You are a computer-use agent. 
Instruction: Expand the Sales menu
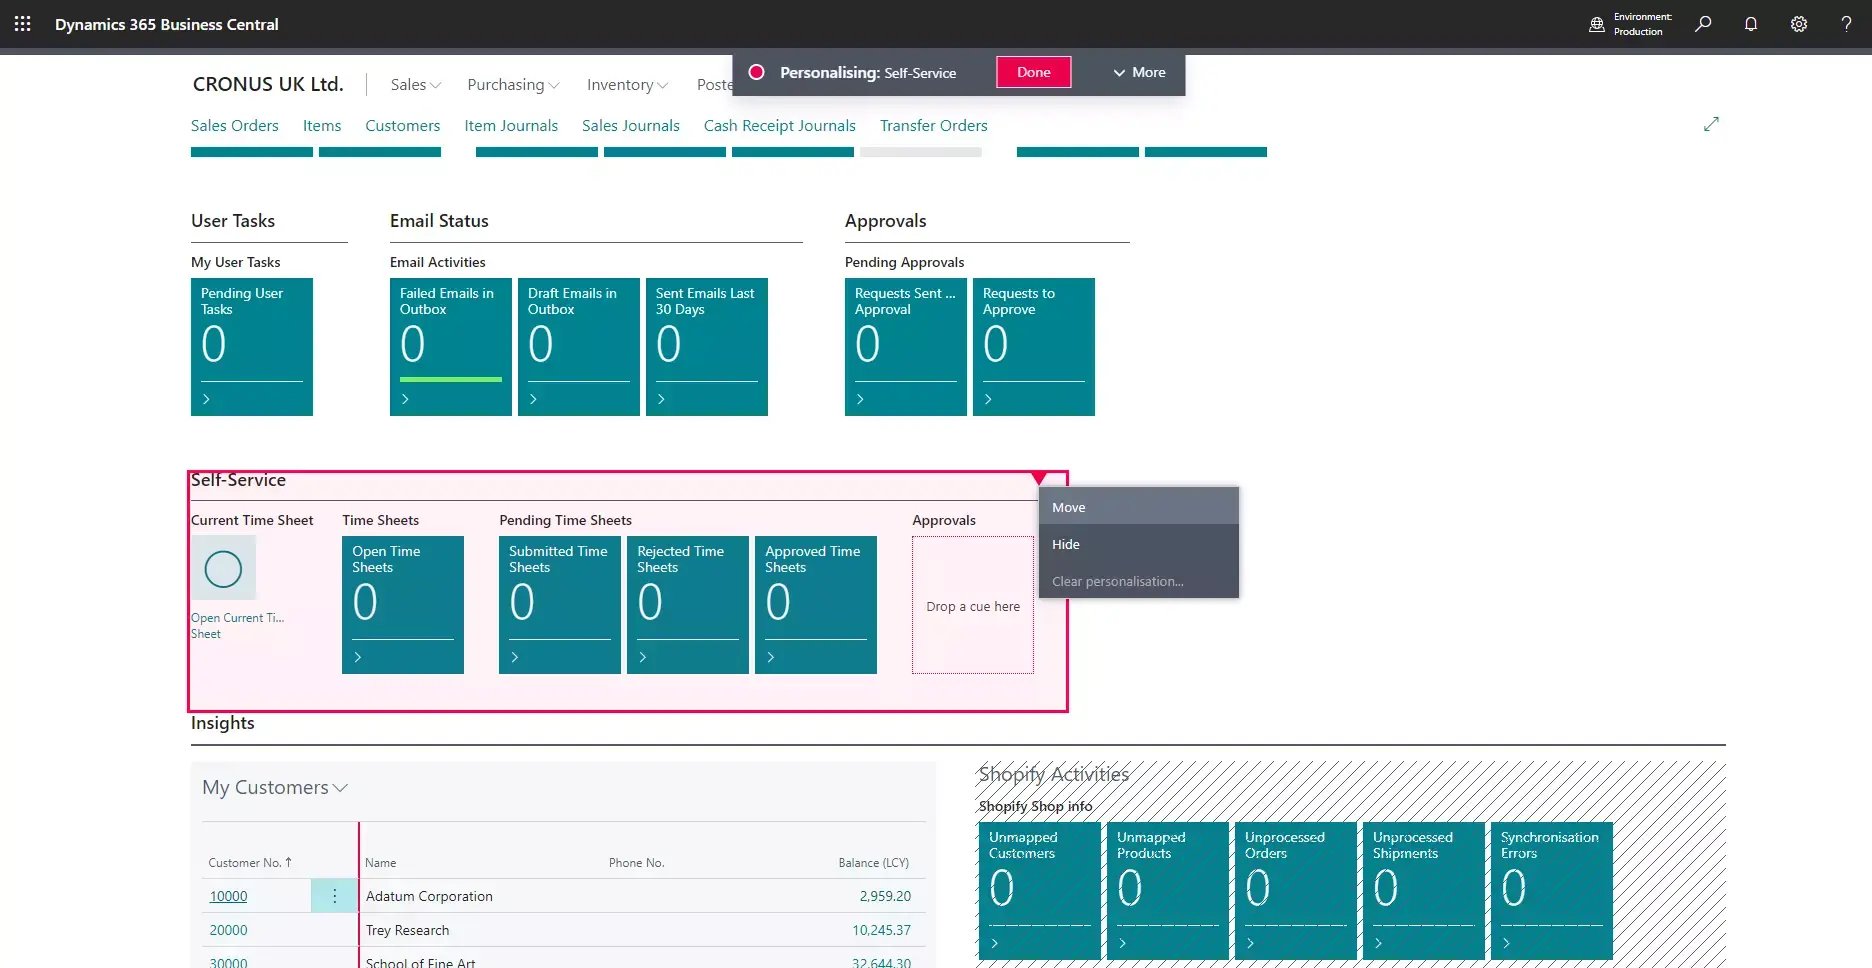[415, 85]
